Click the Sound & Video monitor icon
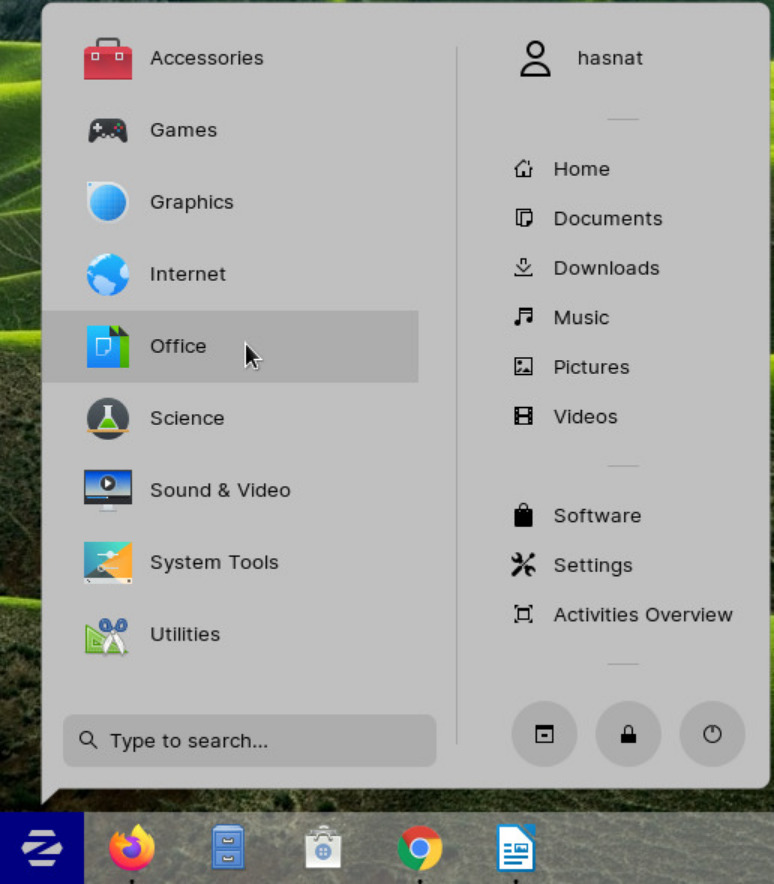 [108, 490]
